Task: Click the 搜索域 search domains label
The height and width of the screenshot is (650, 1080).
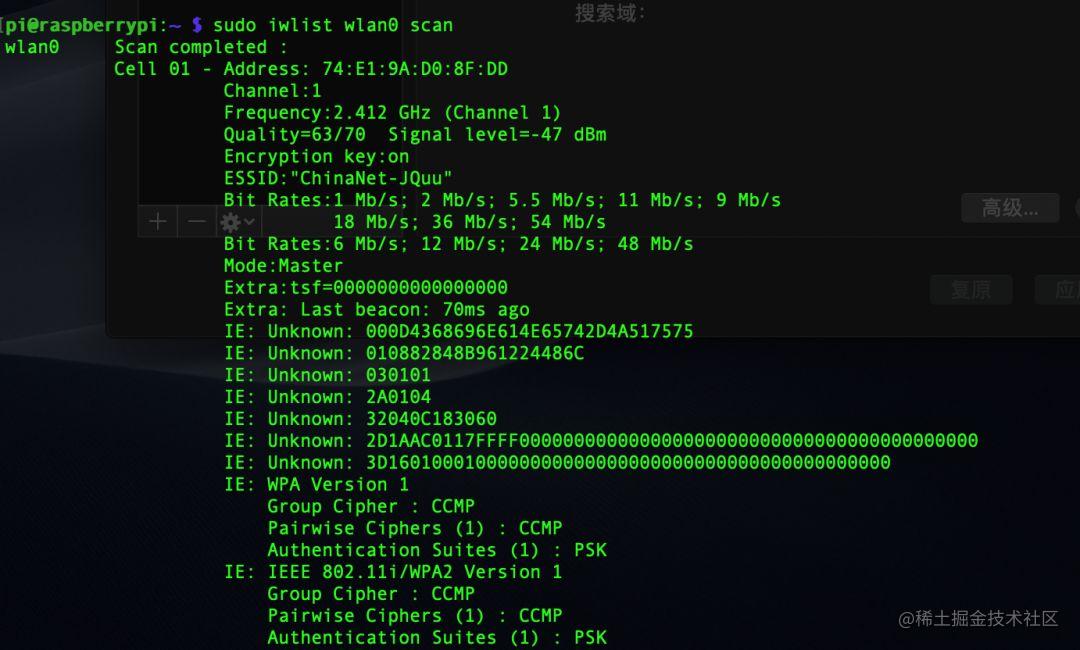Action: [x=609, y=13]
